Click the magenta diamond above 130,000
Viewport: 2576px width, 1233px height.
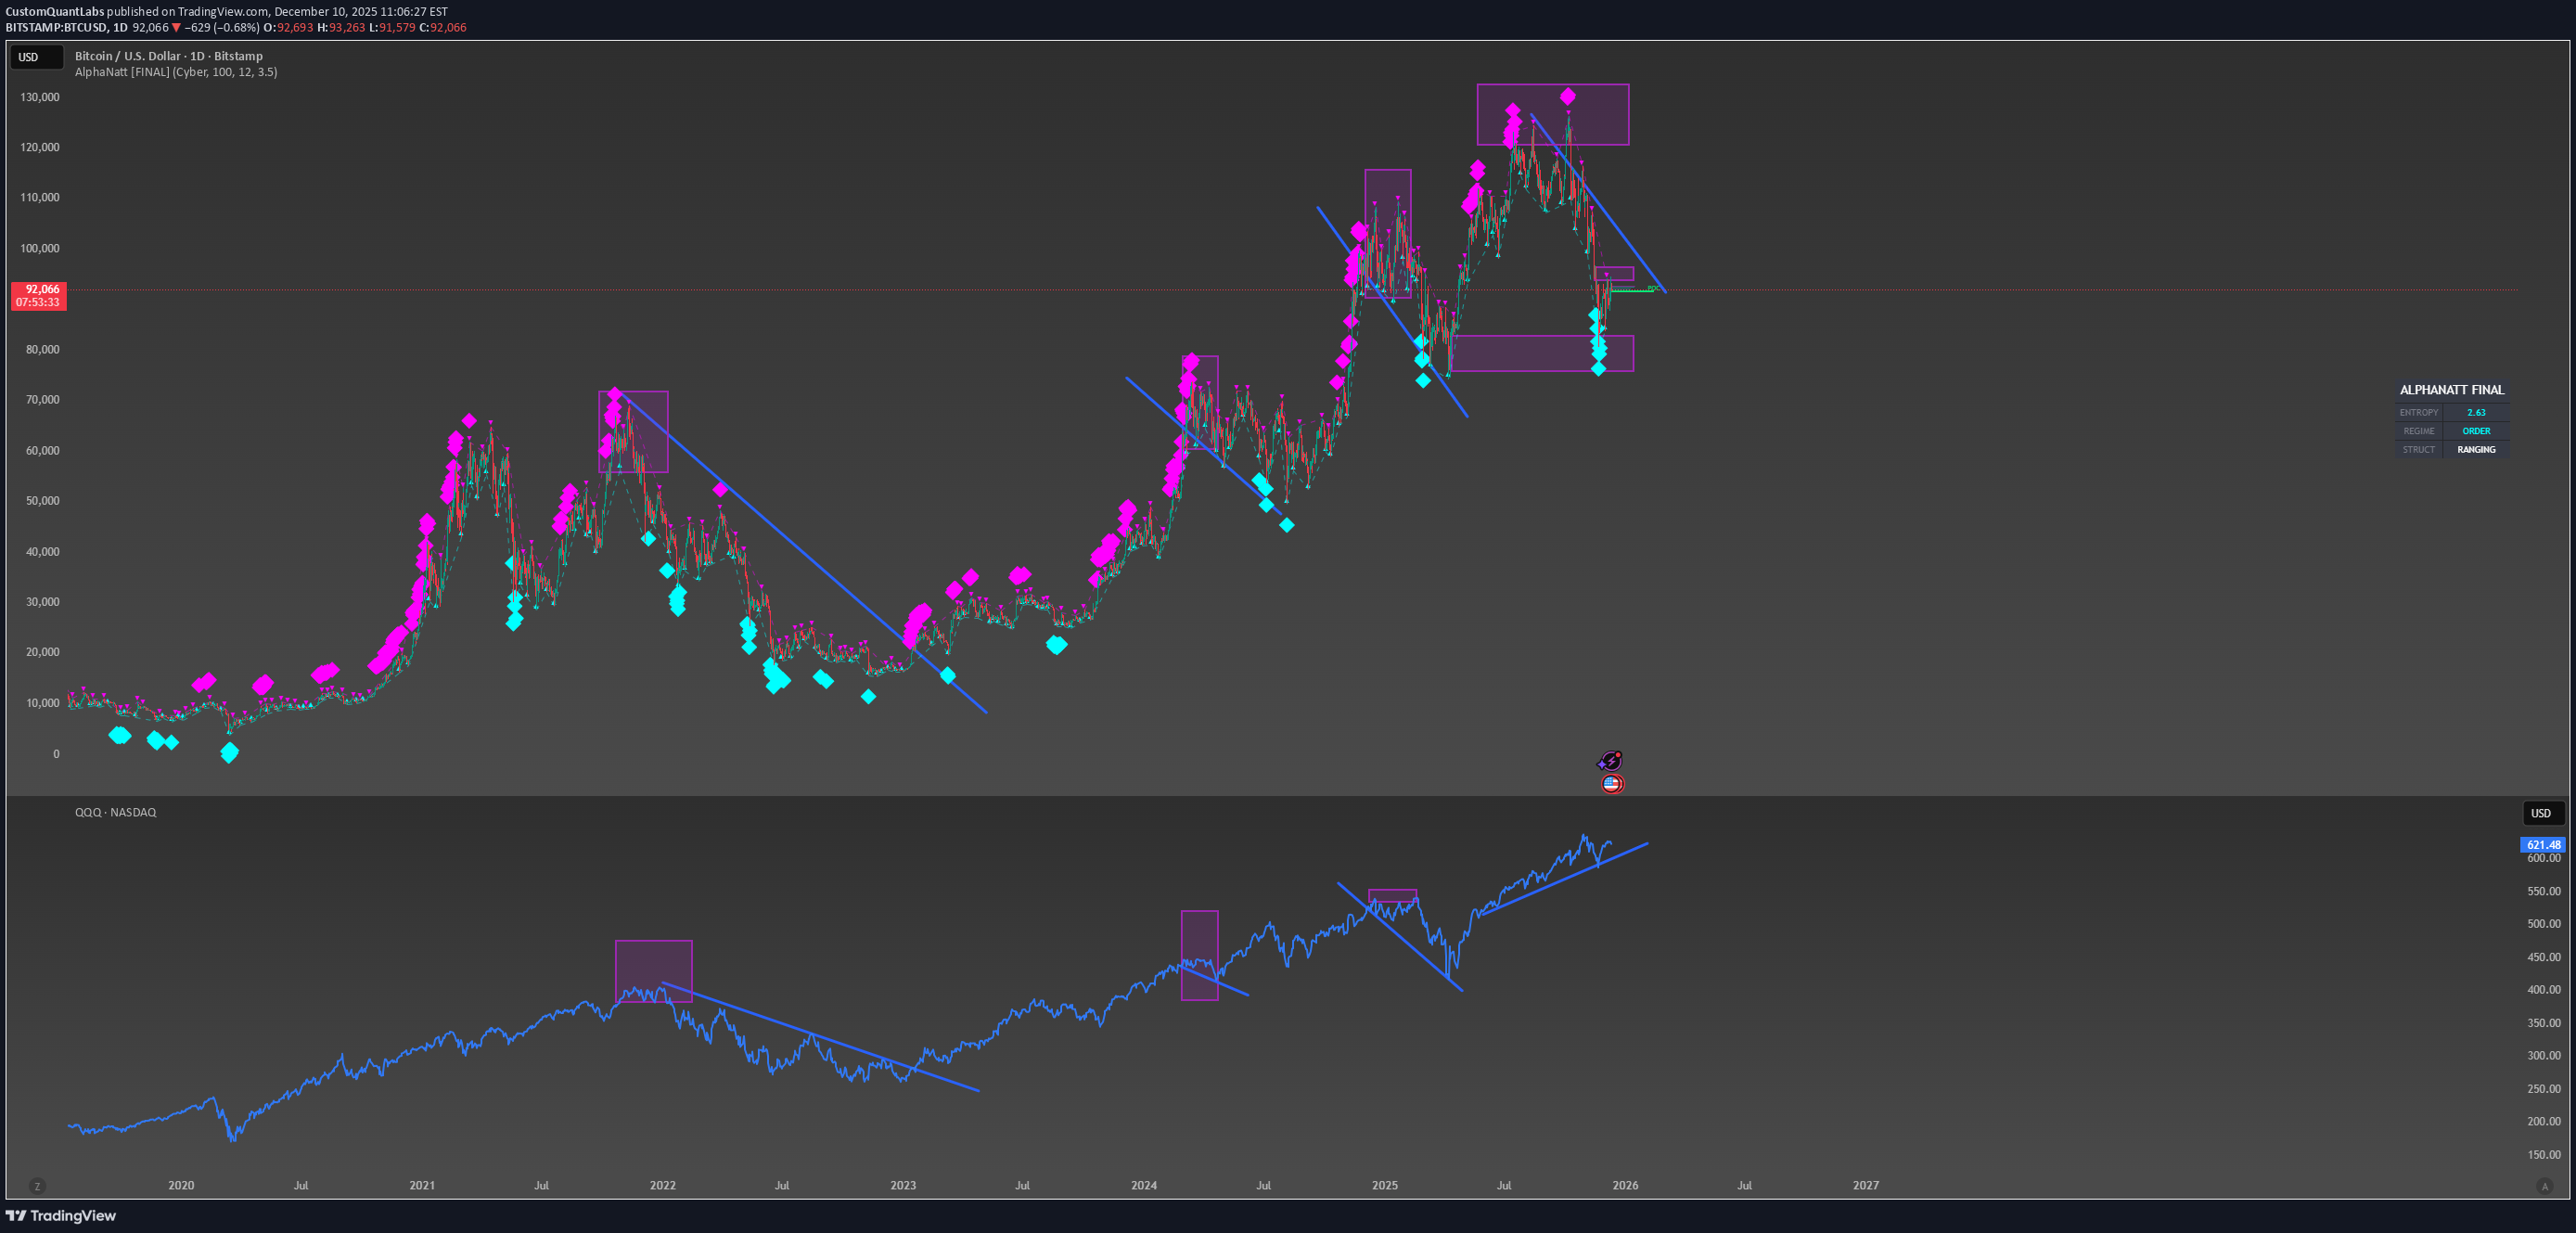tap(1567, 97)
